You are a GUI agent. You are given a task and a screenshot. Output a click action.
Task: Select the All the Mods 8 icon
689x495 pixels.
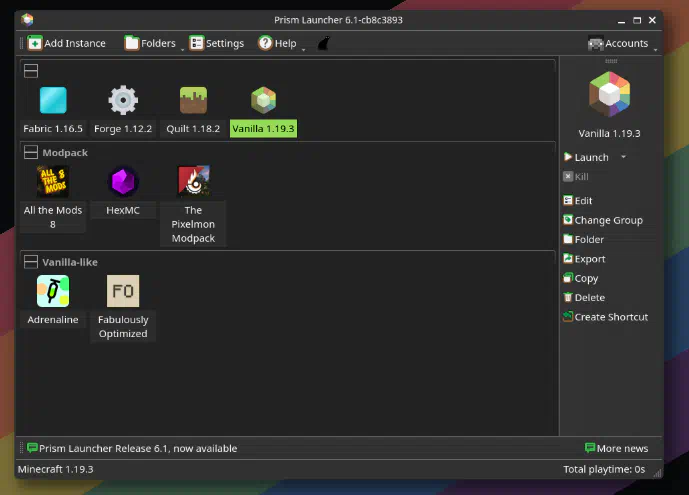point(53,181)
